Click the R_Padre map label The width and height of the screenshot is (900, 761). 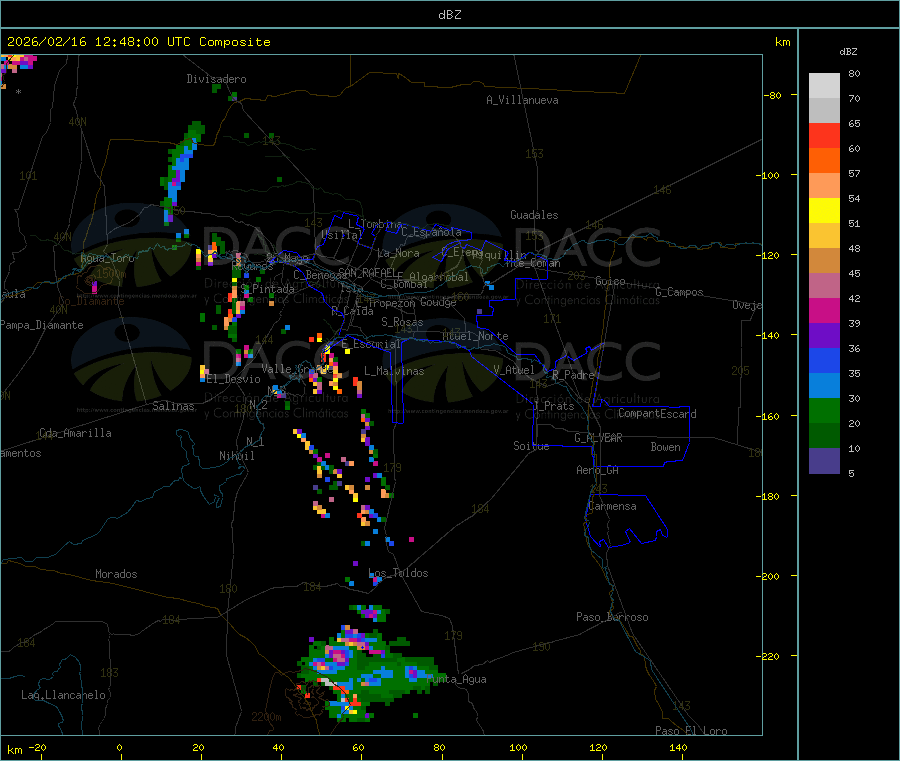[x=573, y=375]
